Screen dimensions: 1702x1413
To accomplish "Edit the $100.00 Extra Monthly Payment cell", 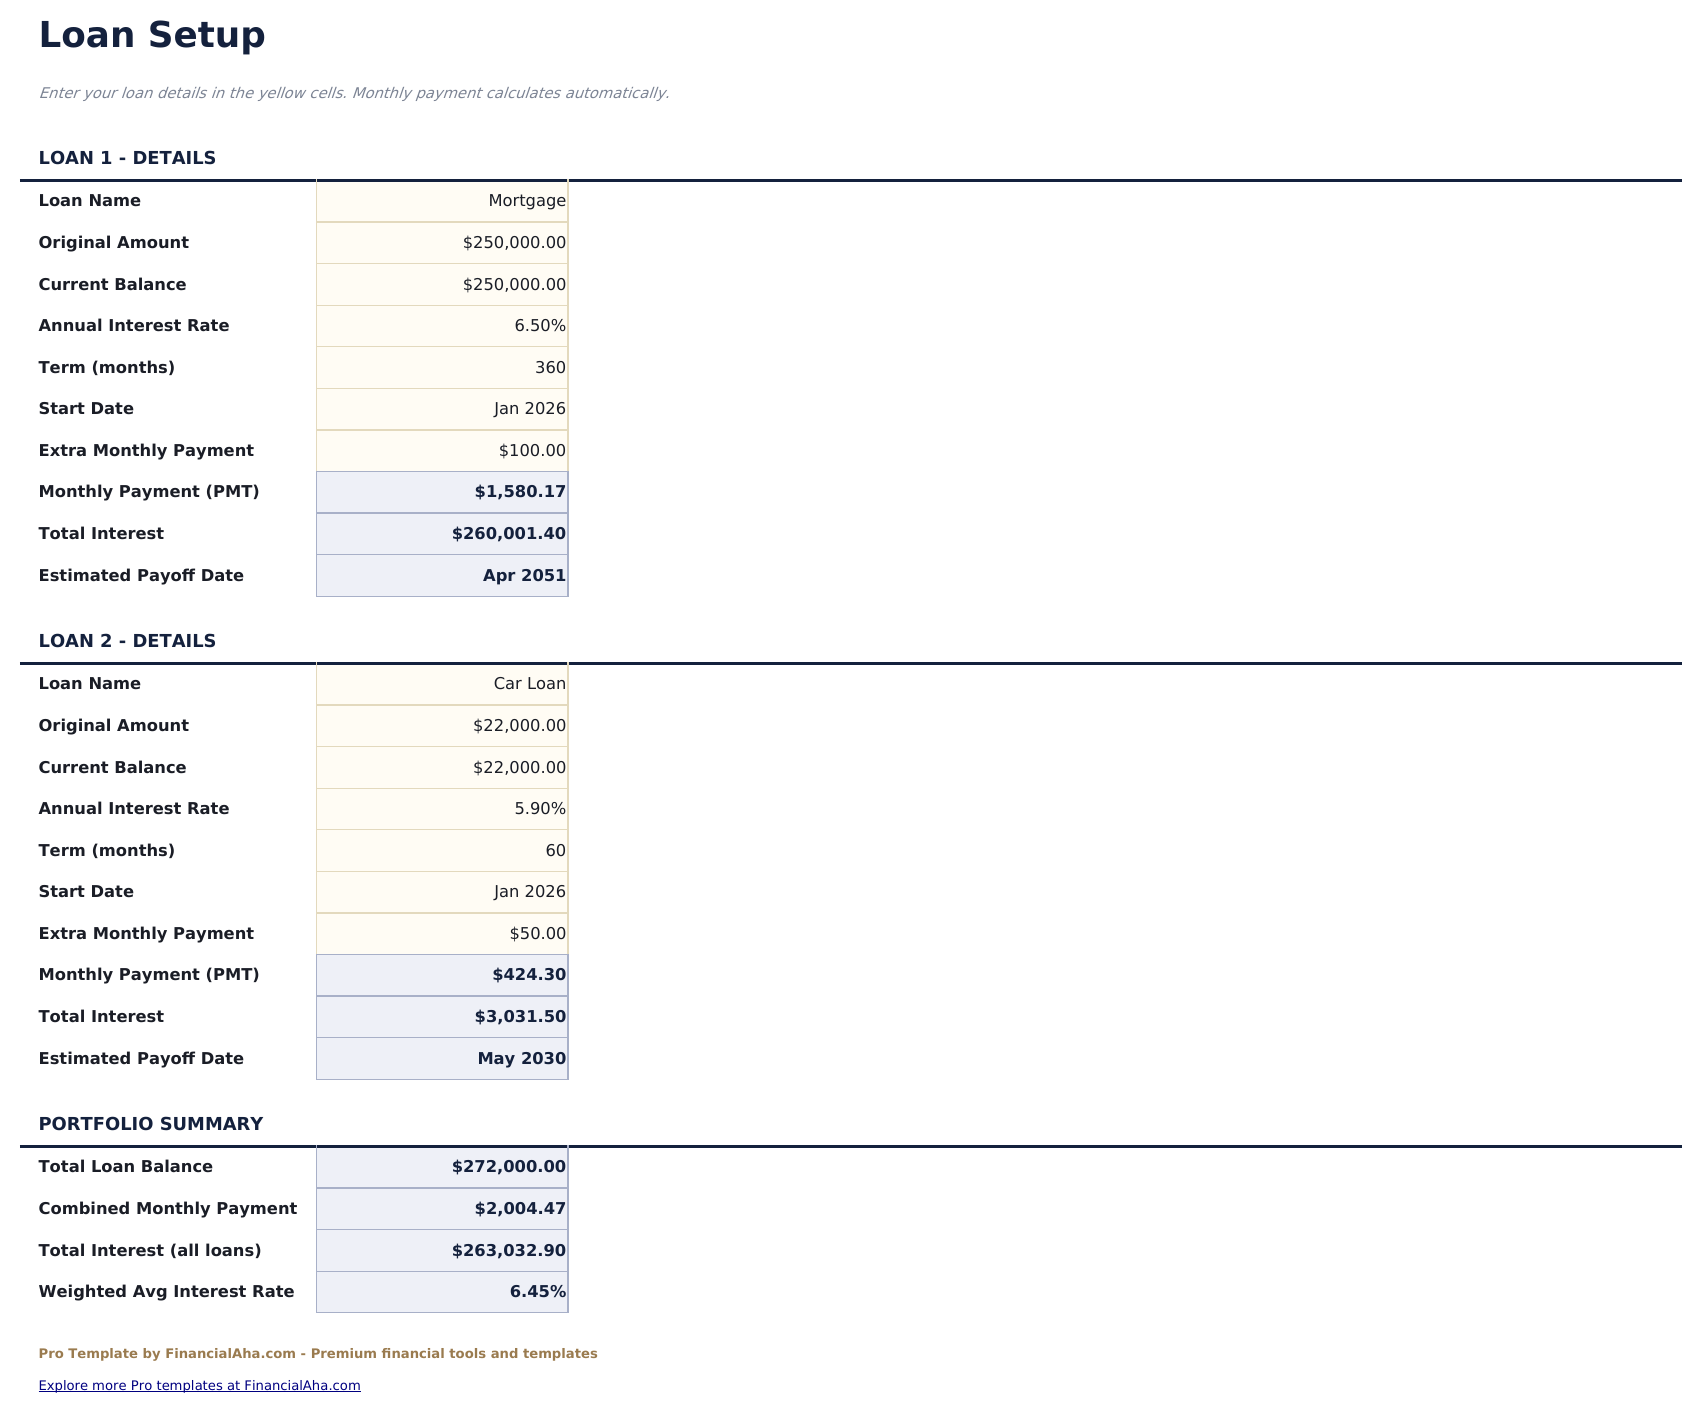I will [442, 450].
